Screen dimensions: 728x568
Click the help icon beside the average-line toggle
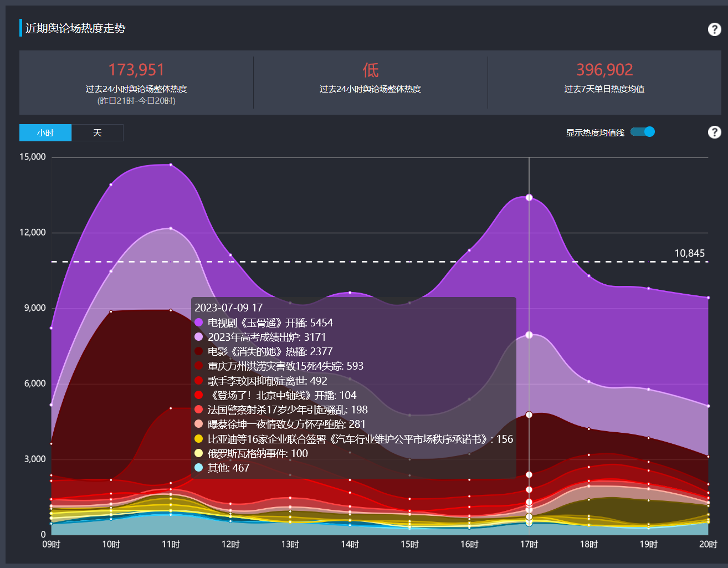point(714,132)
